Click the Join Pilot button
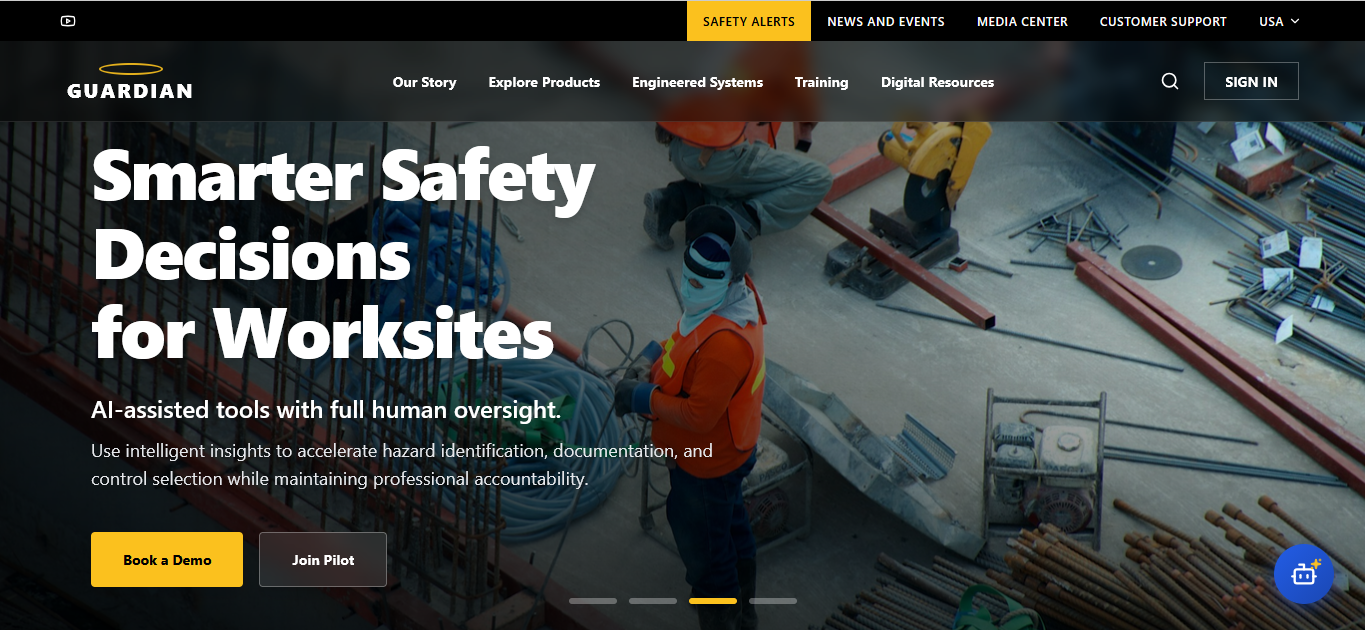This screenshot has width=1365, height=630. tap(323, 560)
